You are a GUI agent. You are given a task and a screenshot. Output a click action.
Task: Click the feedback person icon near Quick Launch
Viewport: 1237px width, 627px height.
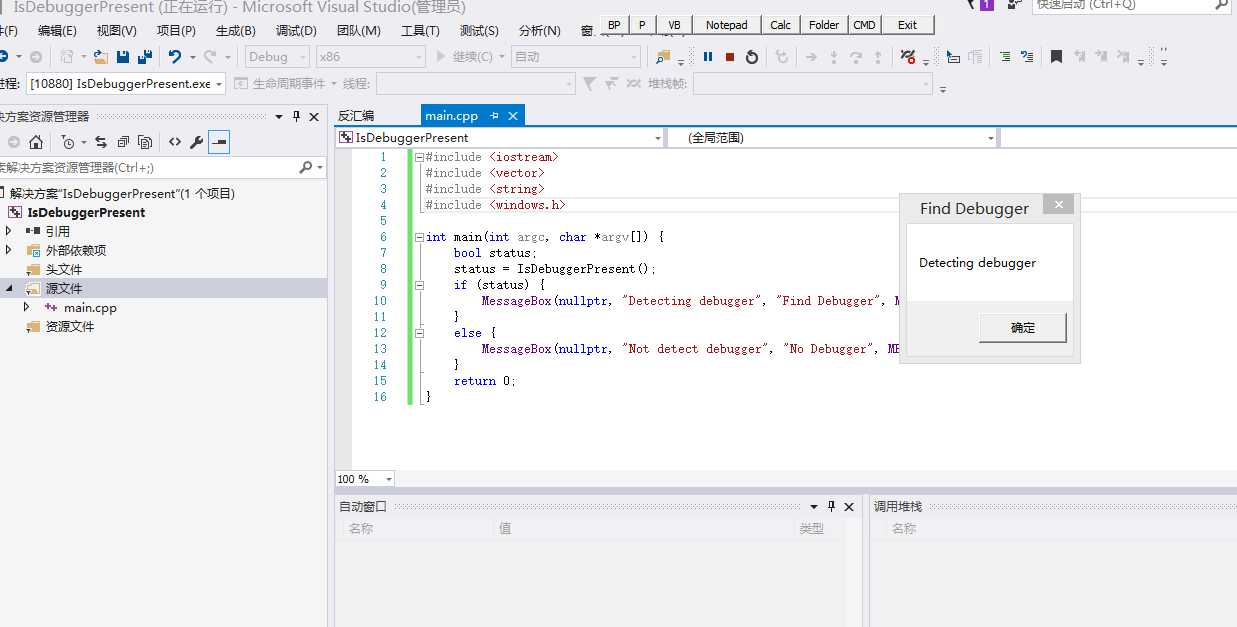tap(1015, 4)
